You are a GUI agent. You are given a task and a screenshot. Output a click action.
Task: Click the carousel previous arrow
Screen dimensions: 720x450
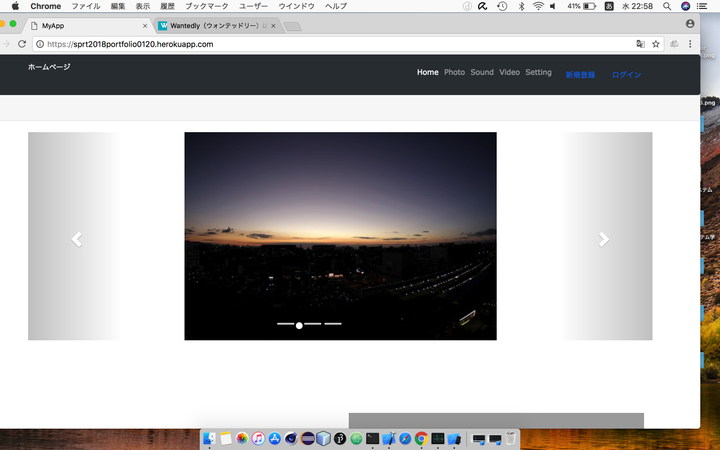[x=76, y=239]
